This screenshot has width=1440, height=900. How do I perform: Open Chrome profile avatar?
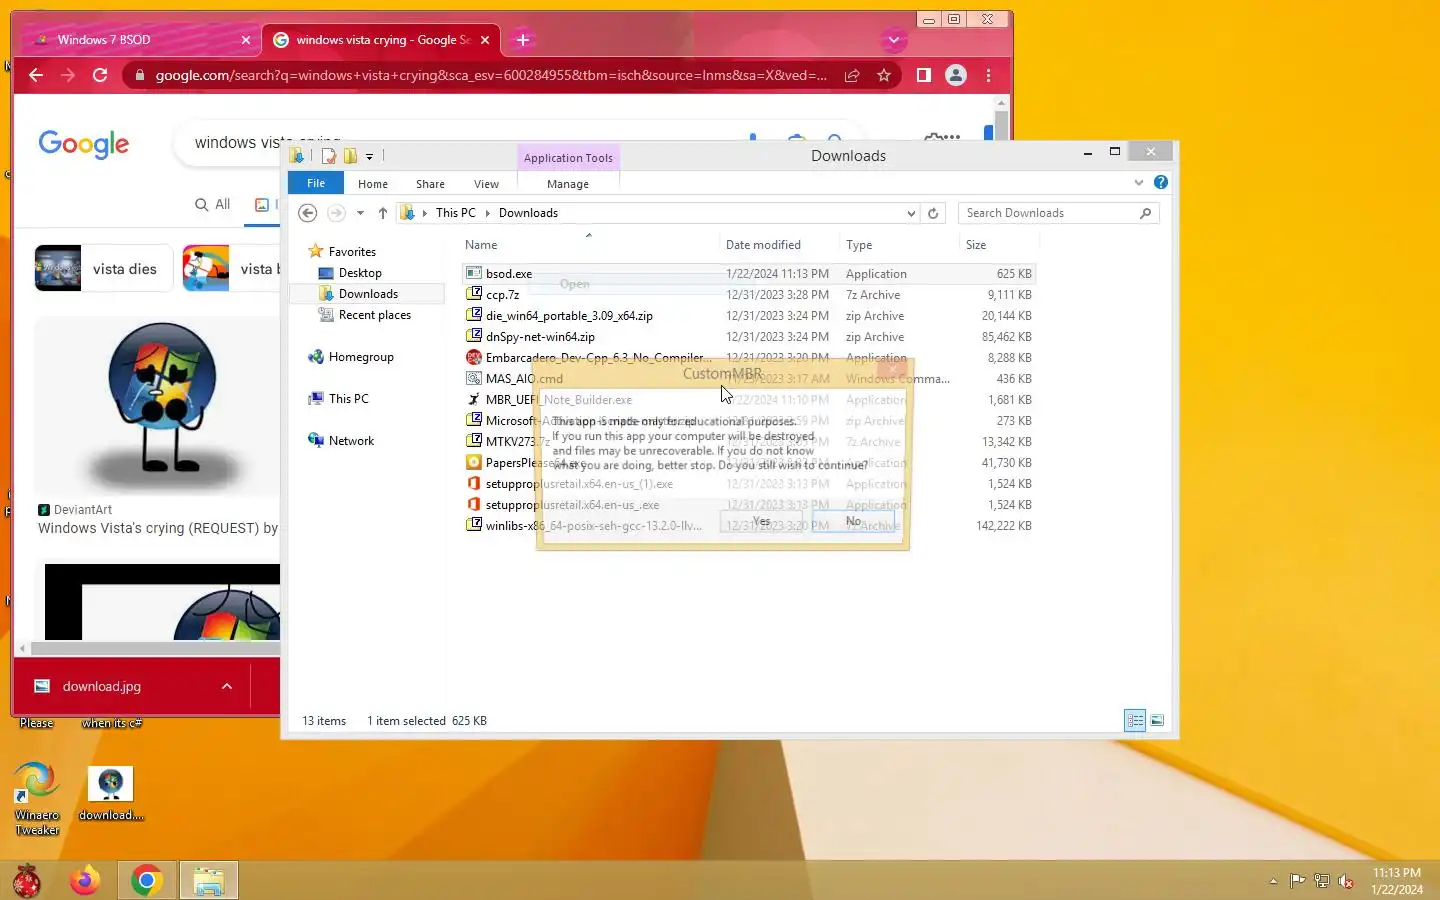[x=956, y=75]
